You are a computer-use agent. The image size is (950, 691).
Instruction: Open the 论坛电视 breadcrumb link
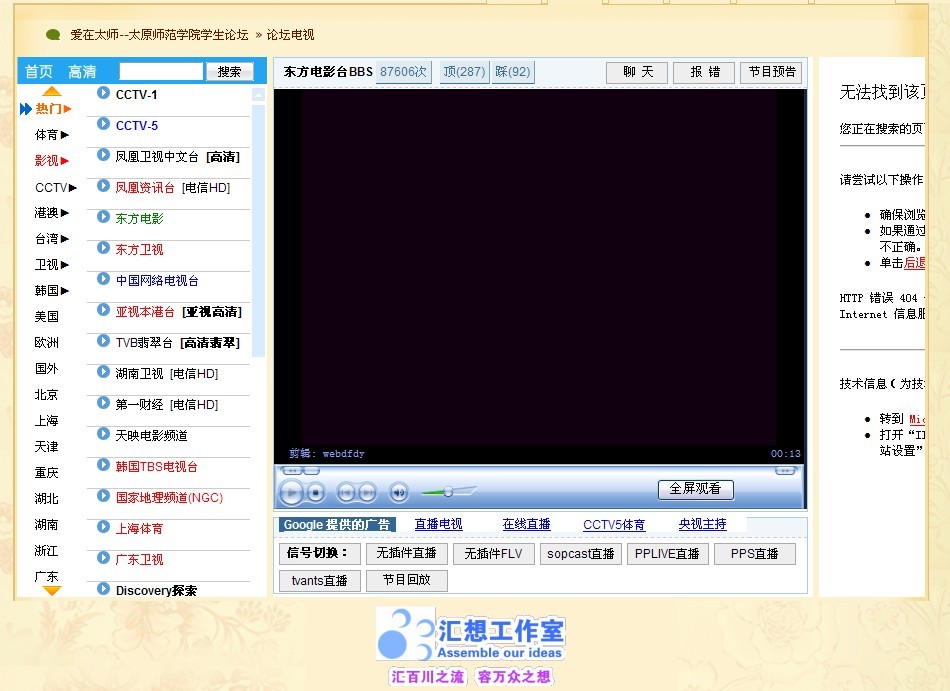pyautogui.click(x=290, y=35)
